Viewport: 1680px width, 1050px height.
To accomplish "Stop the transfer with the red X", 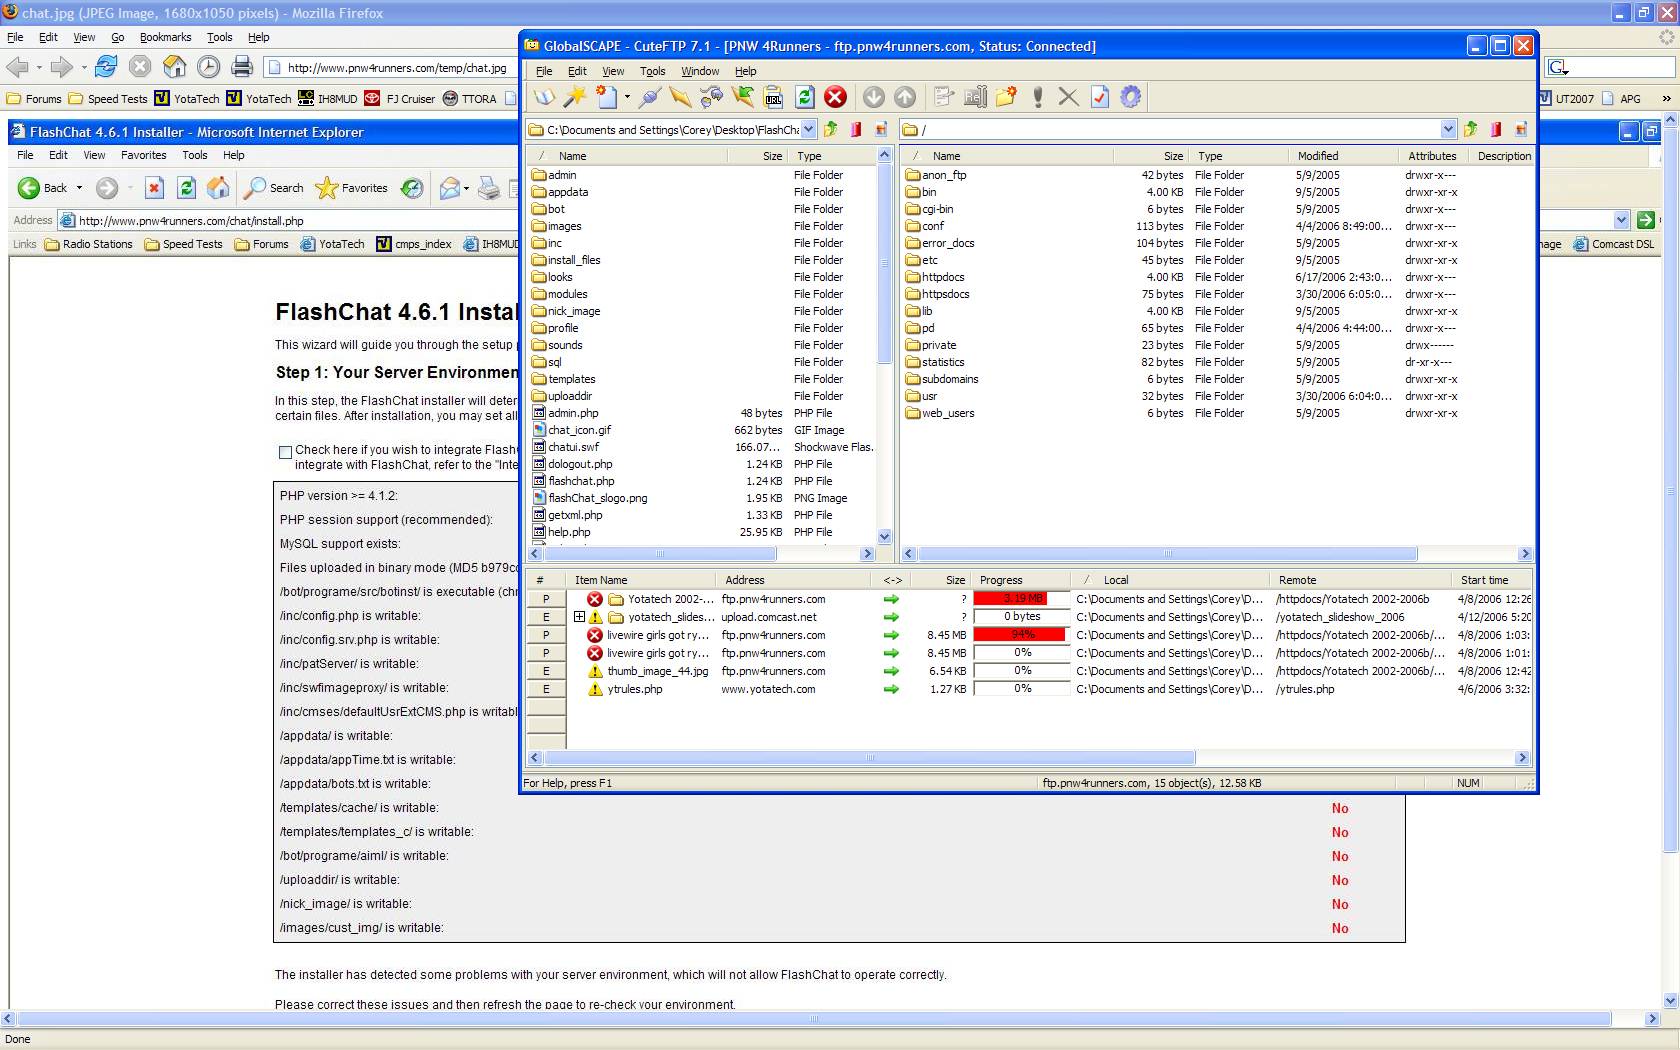I will coord(835,97).
